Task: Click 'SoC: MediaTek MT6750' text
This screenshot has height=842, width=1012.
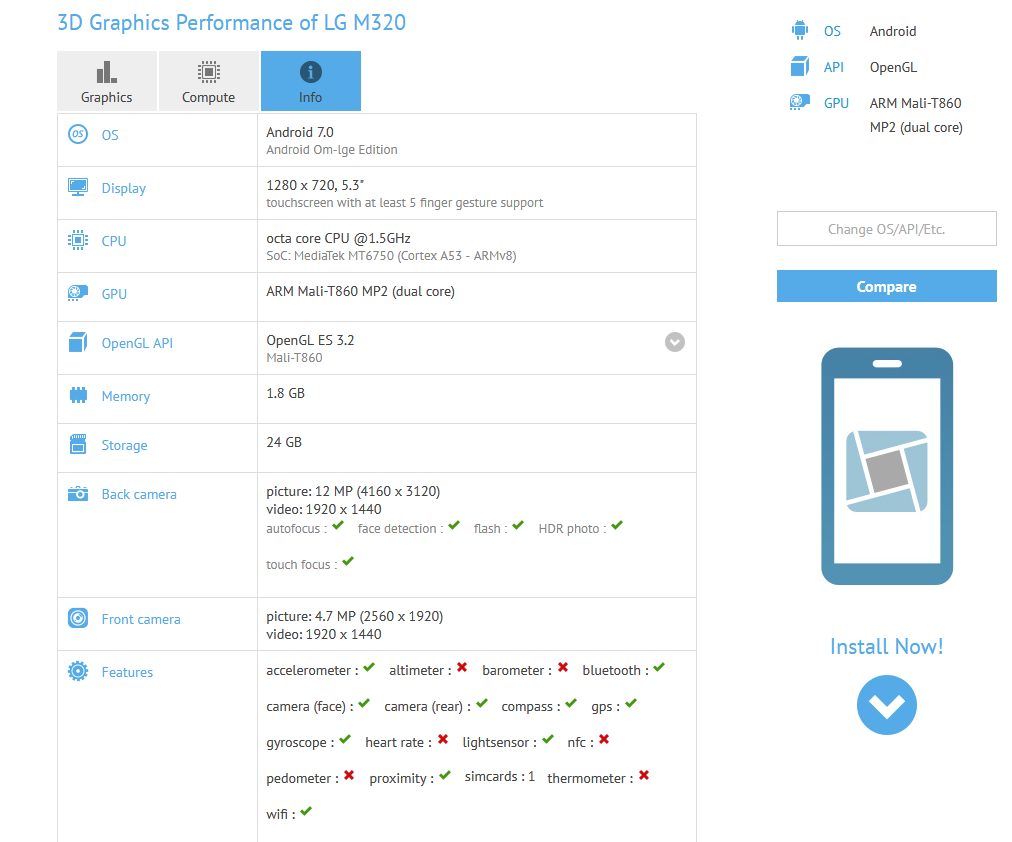Action: (x=330, y=256)
